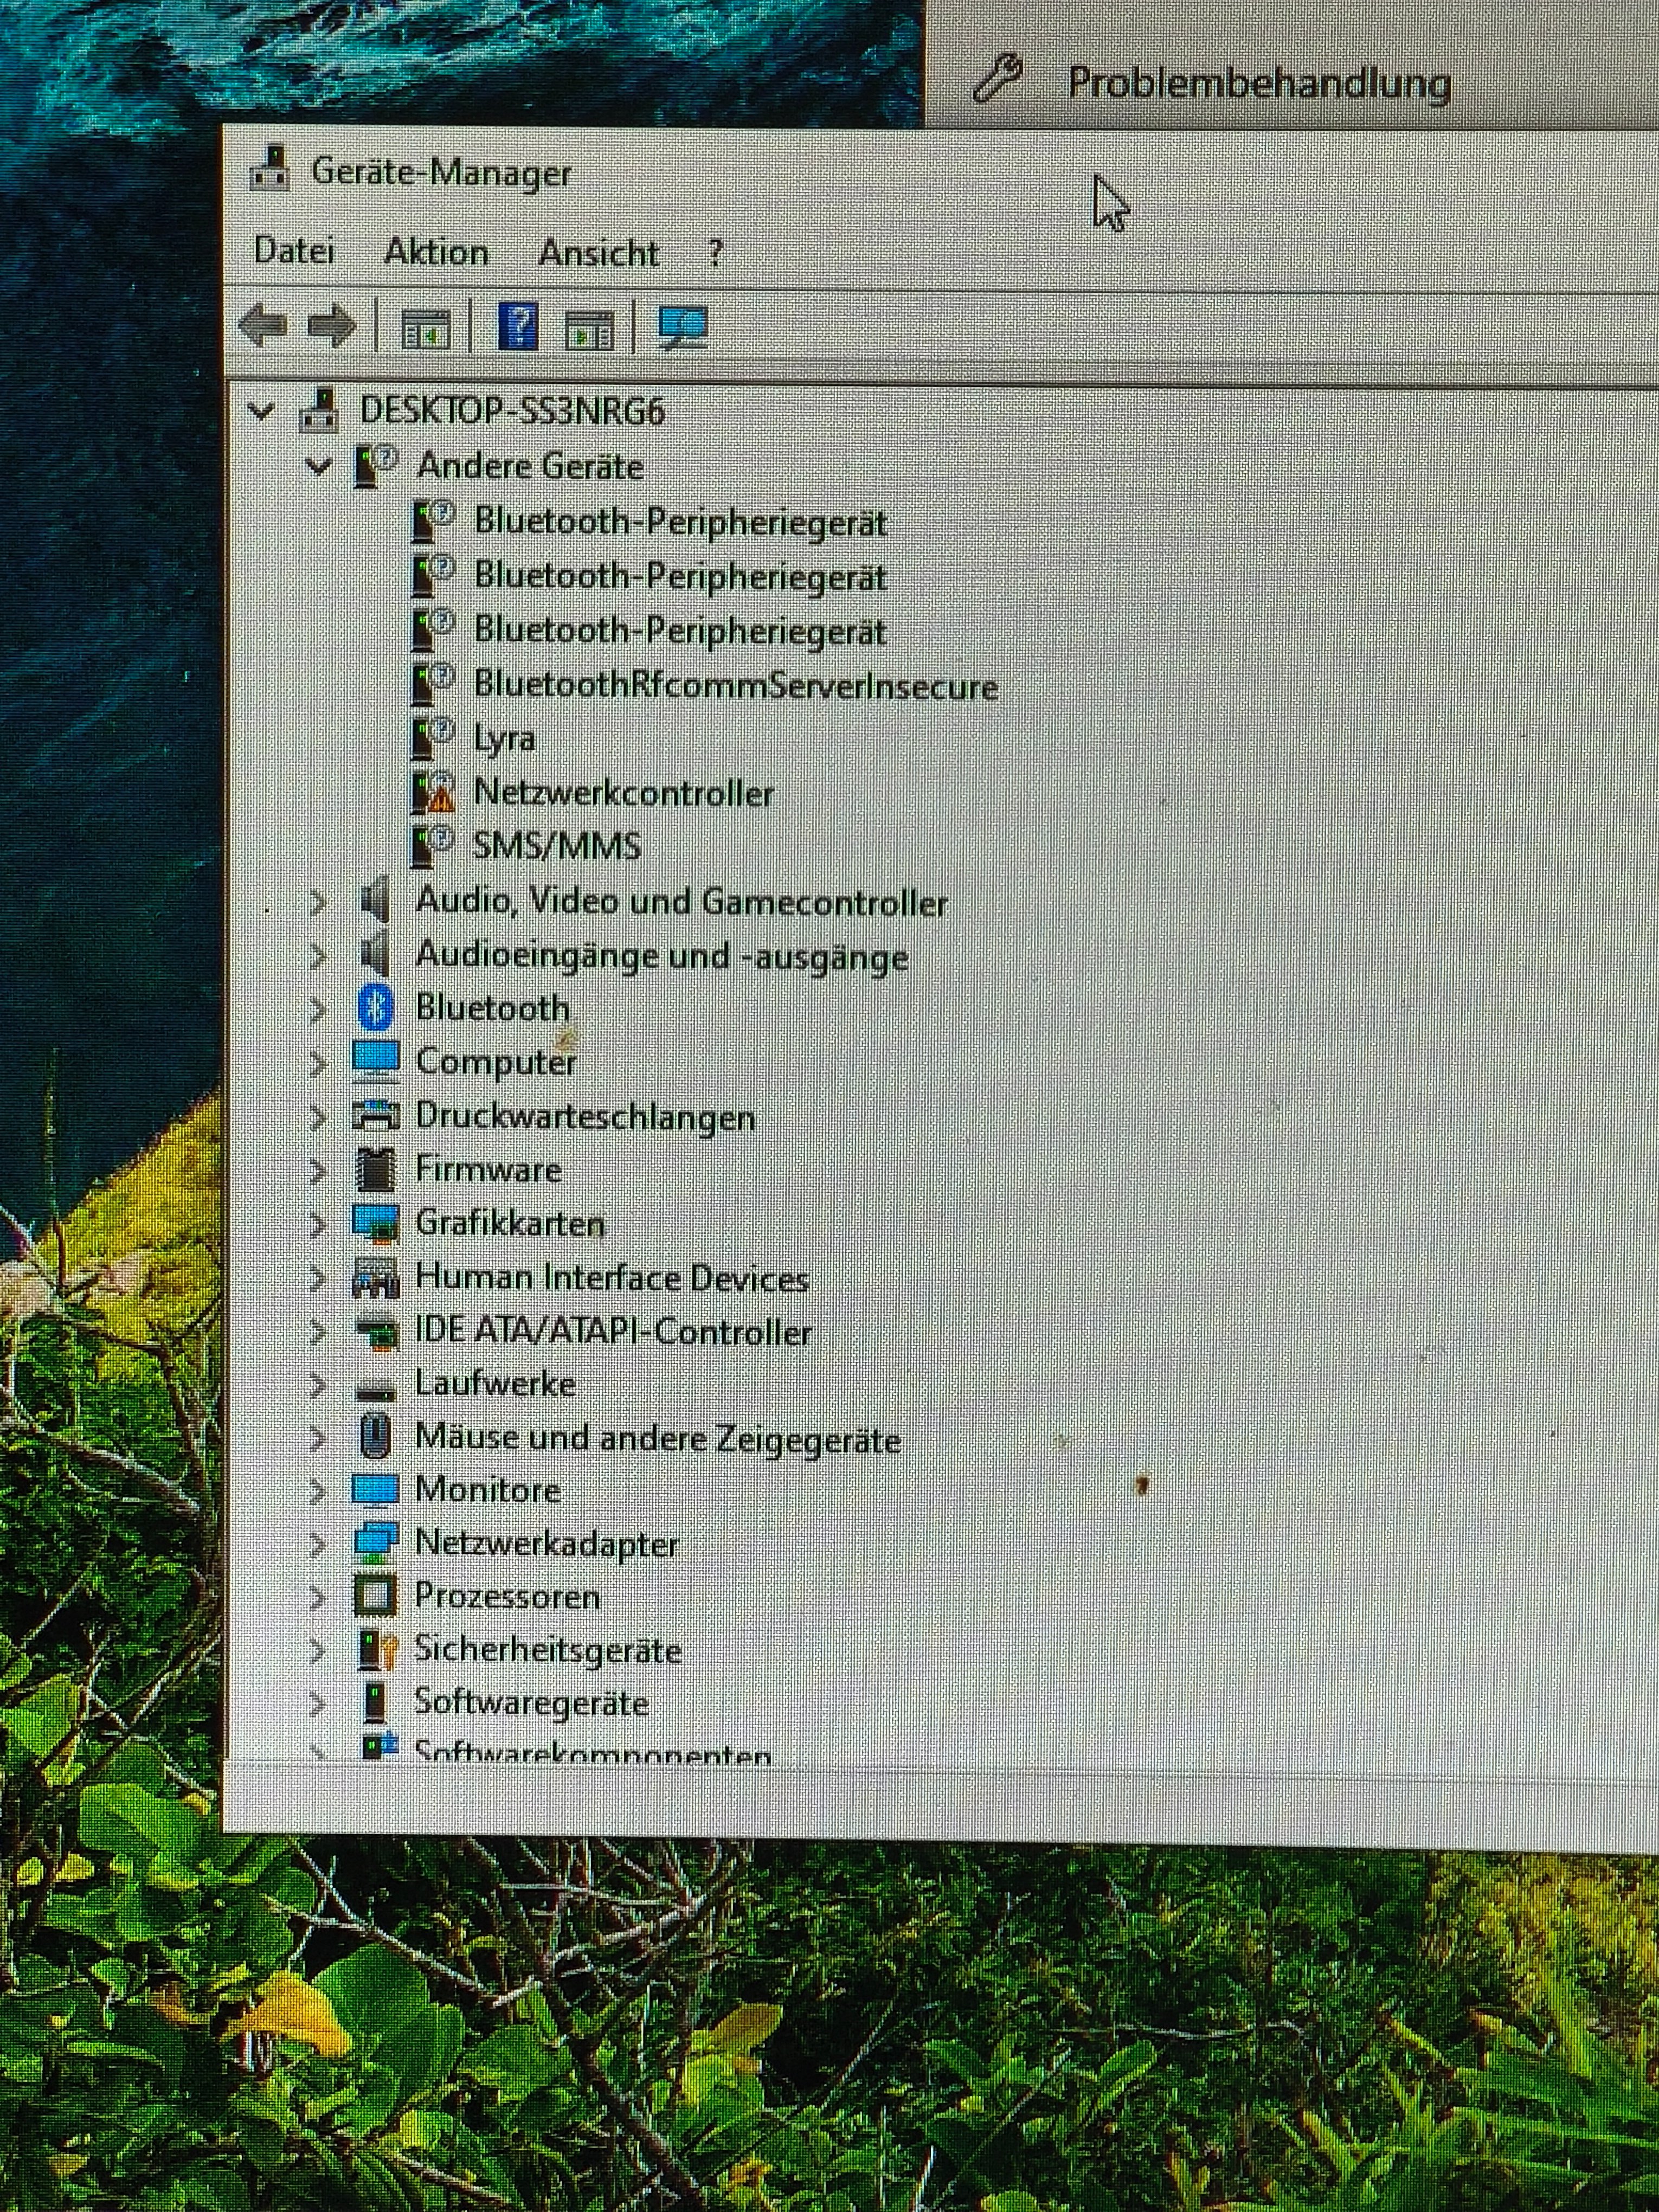Select BluetoothRfcommServerInsecure device

pyautogui.click(x=735, y=686)
